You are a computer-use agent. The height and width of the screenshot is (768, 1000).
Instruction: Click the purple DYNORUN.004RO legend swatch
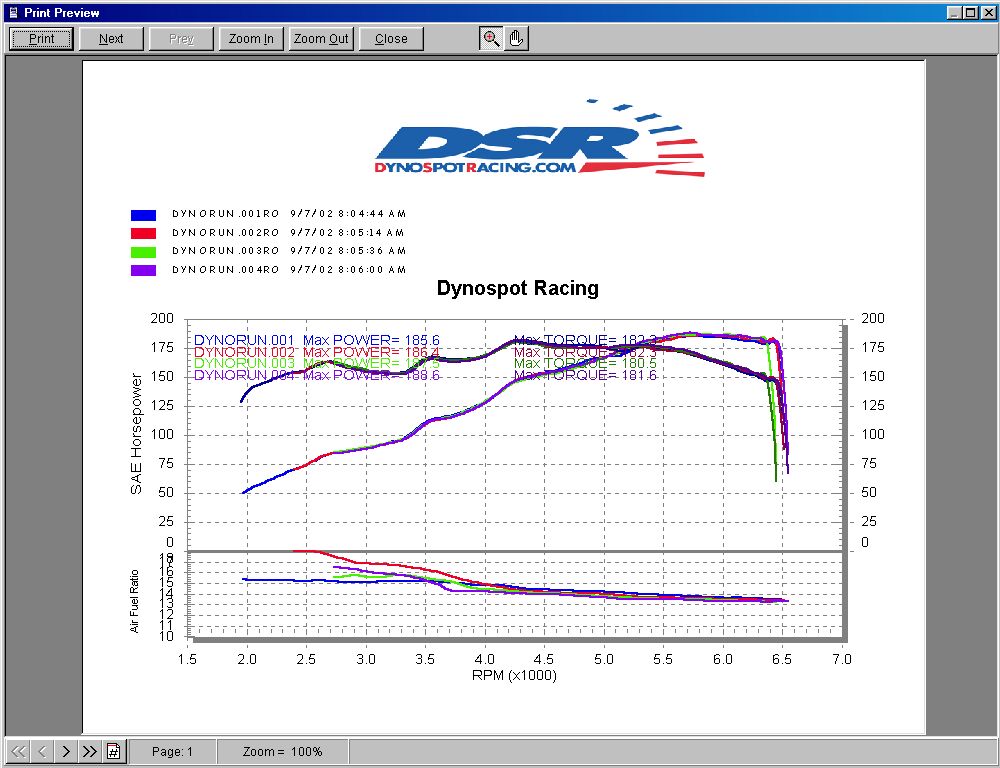(143, 270)
